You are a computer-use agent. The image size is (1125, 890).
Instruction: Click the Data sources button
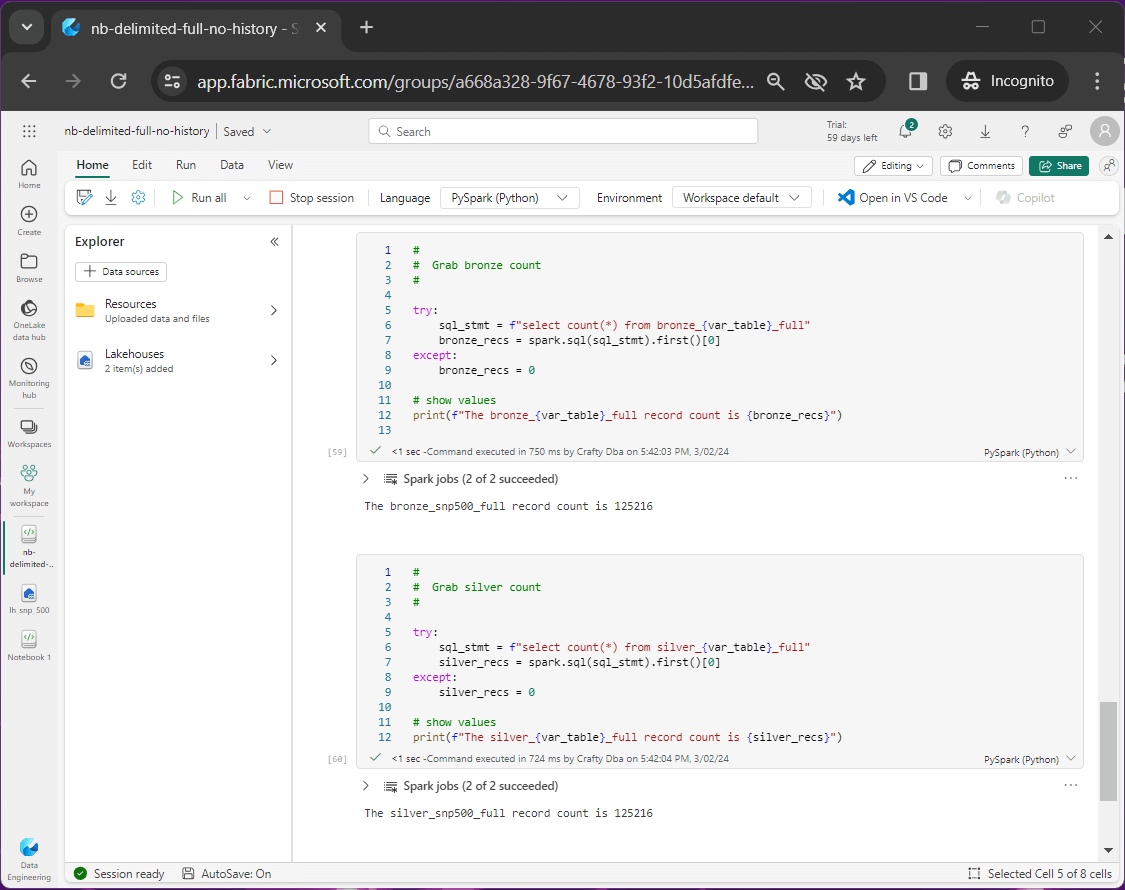pos(121,272)
